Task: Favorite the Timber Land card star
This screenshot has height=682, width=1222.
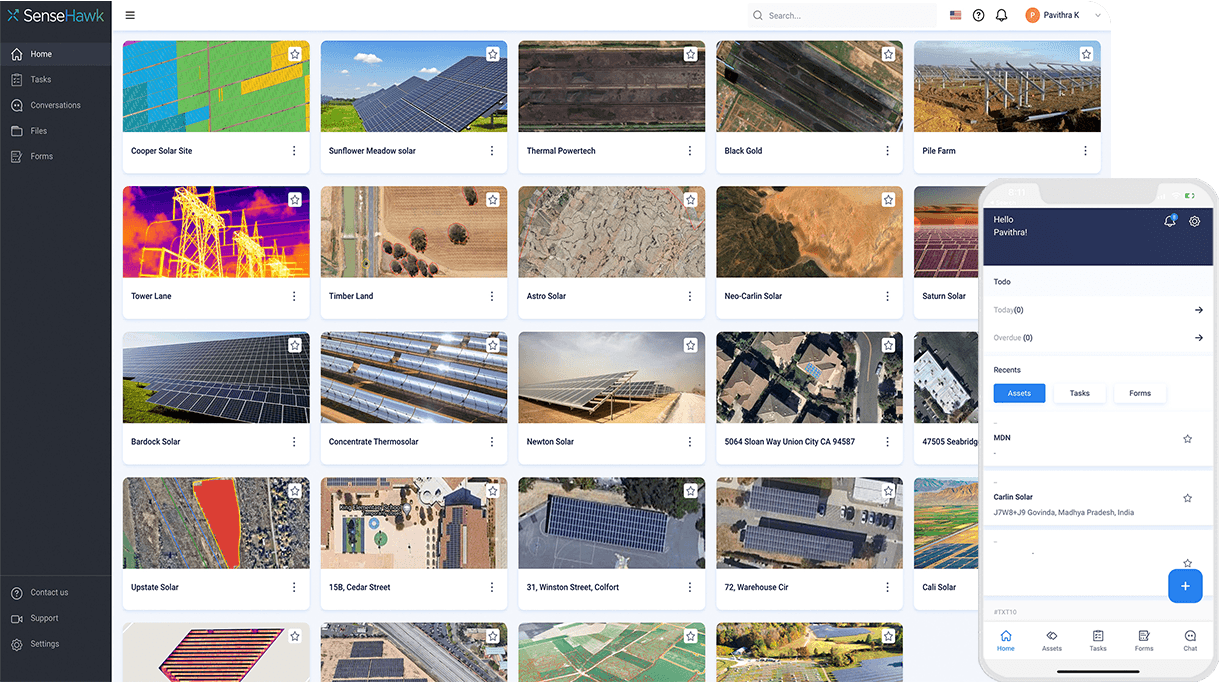Action: point(493,200)
